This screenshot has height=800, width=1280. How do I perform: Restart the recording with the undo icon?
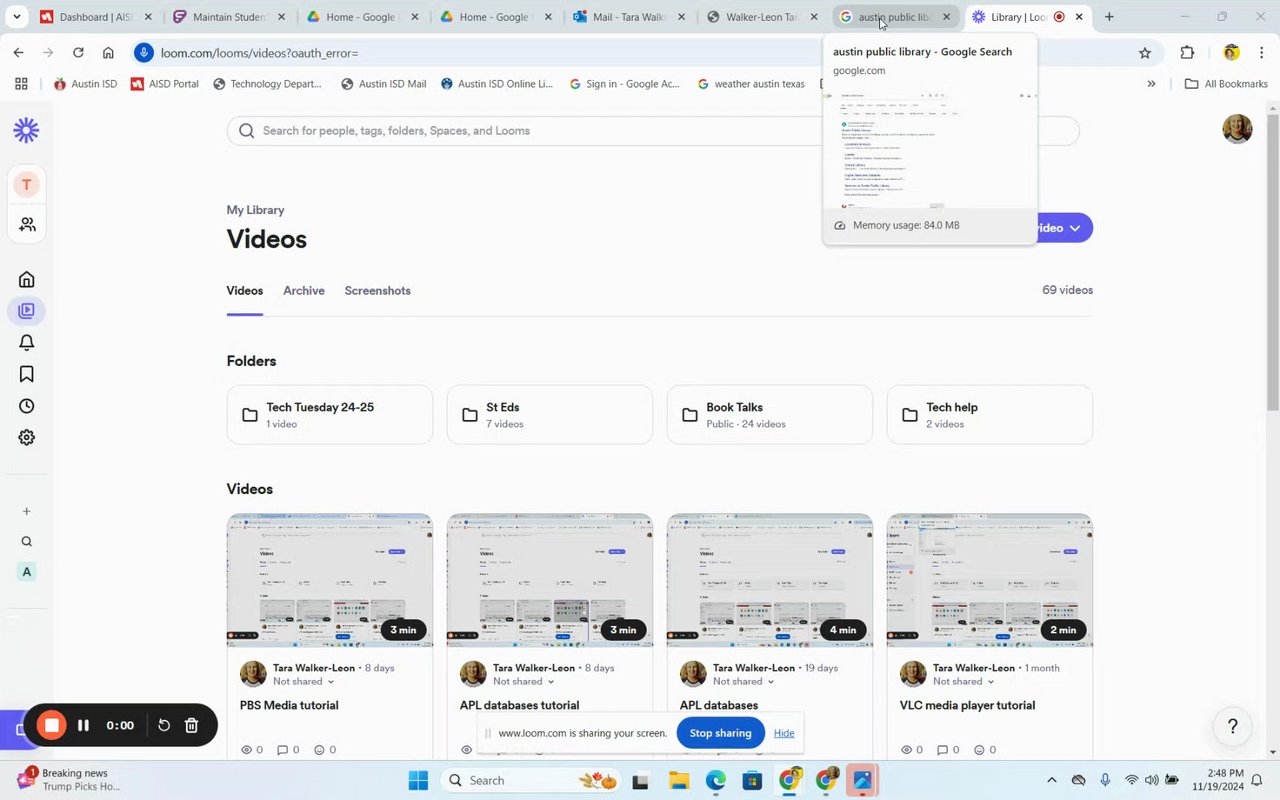164,725
